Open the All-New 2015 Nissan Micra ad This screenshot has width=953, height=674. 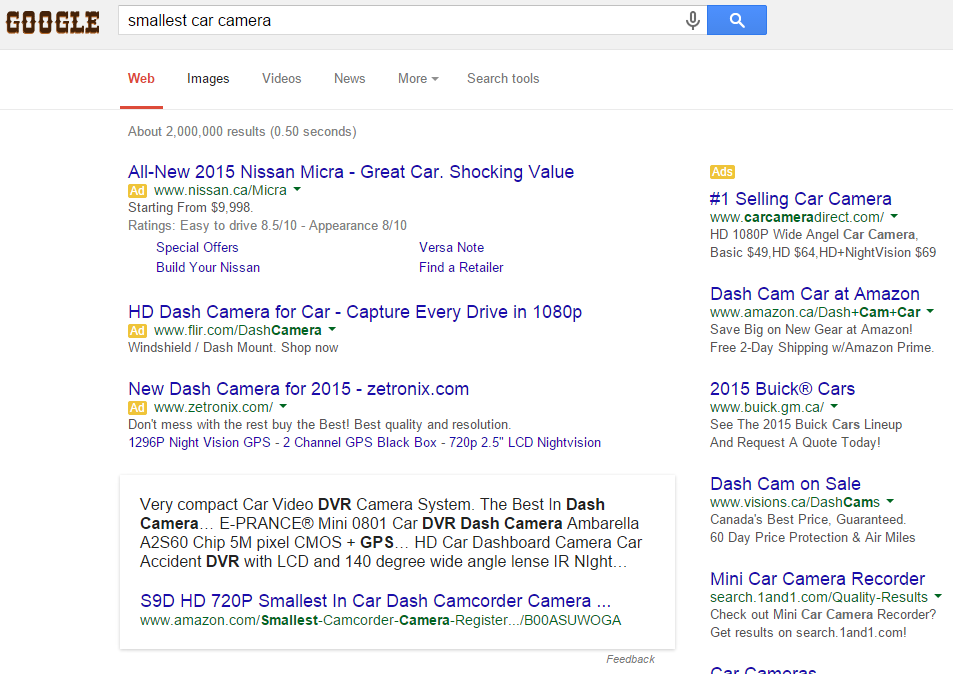[351, 172]
